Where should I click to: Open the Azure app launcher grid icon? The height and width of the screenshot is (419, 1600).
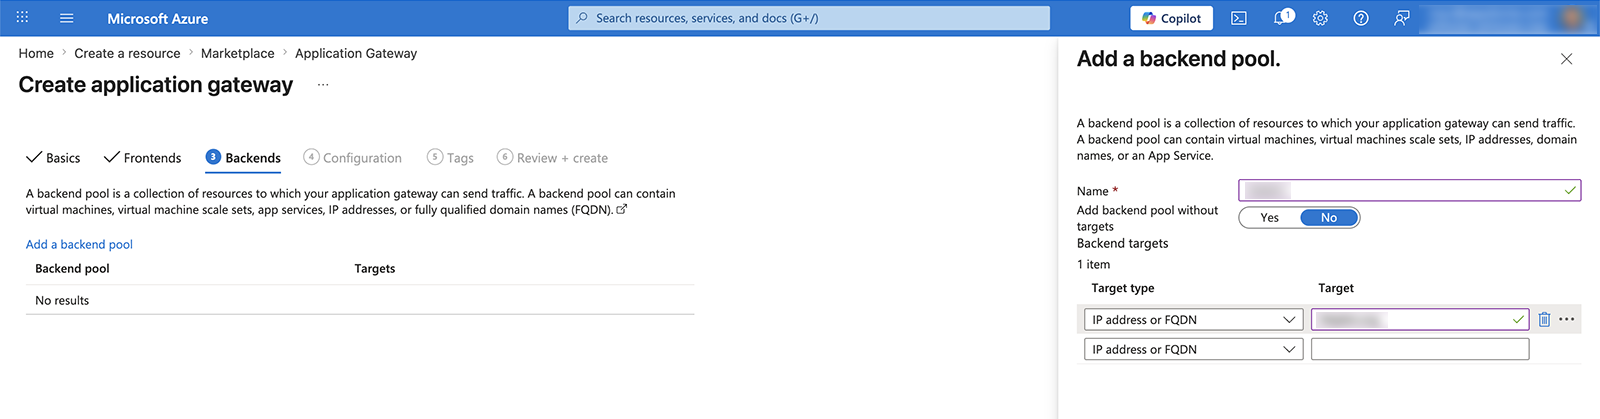click(x=22, y=18)
